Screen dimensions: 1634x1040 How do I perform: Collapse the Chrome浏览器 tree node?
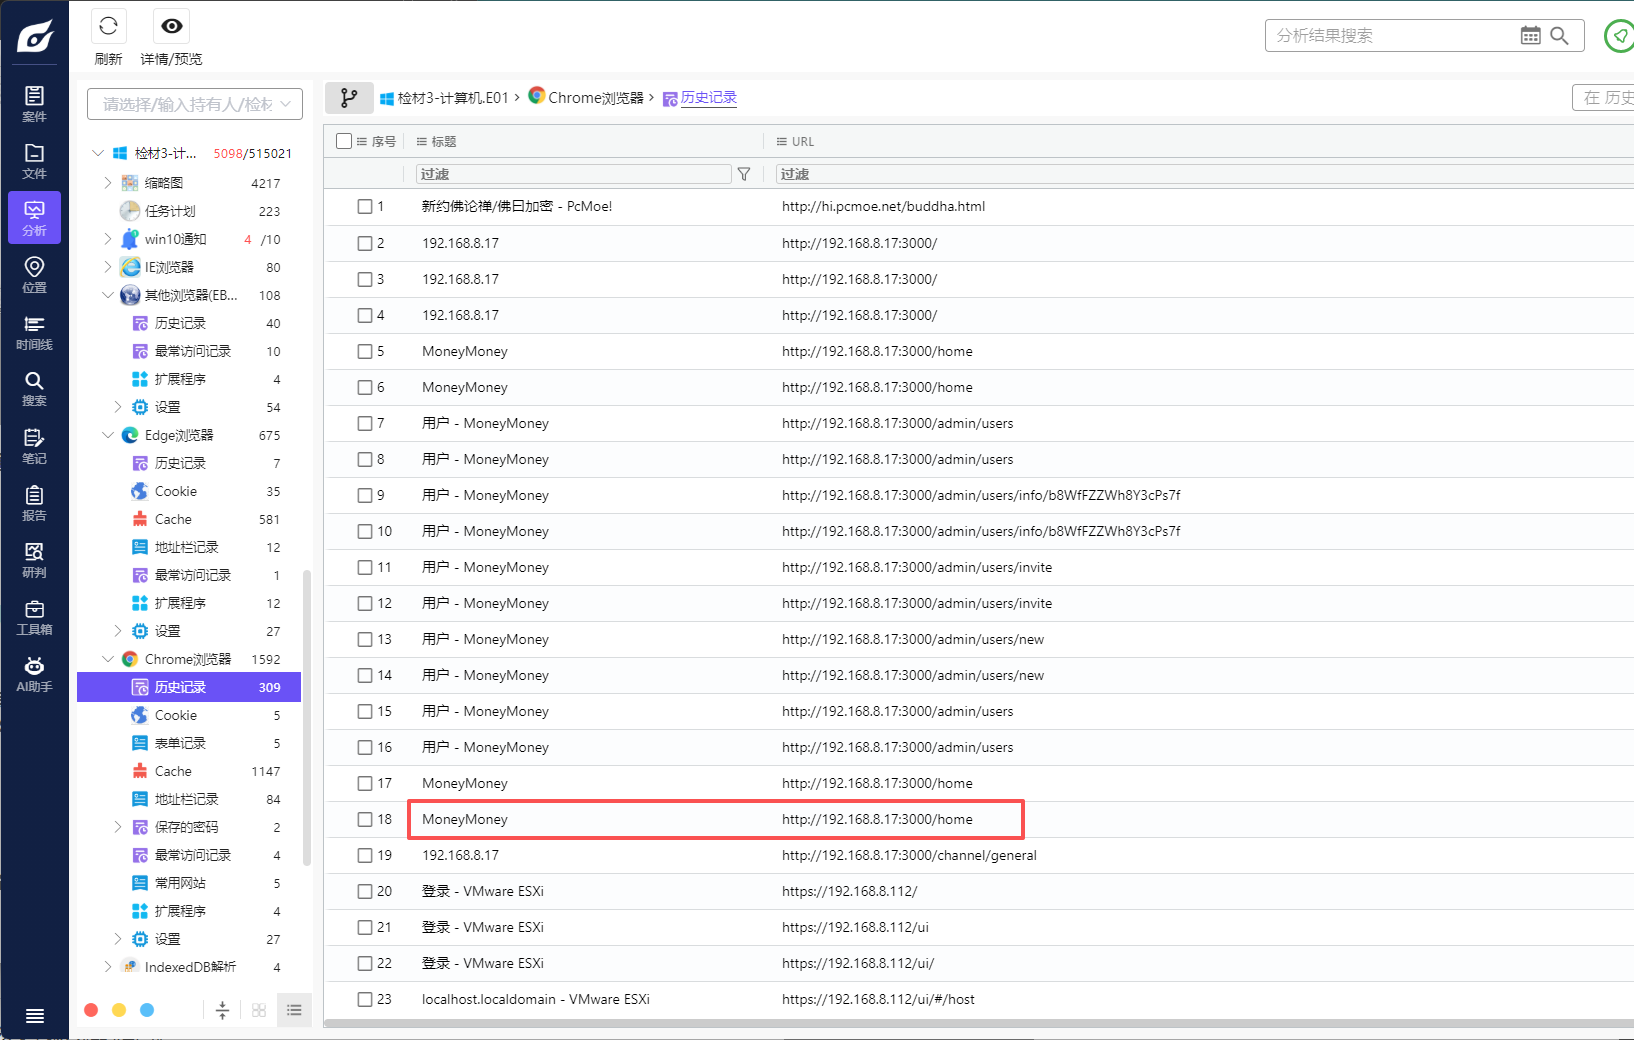[108, 659]
